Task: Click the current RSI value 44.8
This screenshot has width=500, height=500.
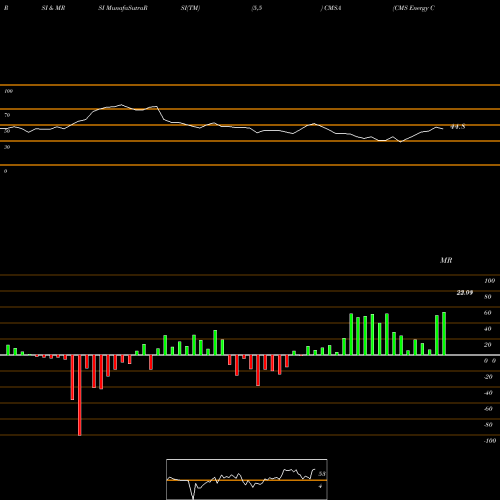Action: pyautogui.click(x=458, y=127)
